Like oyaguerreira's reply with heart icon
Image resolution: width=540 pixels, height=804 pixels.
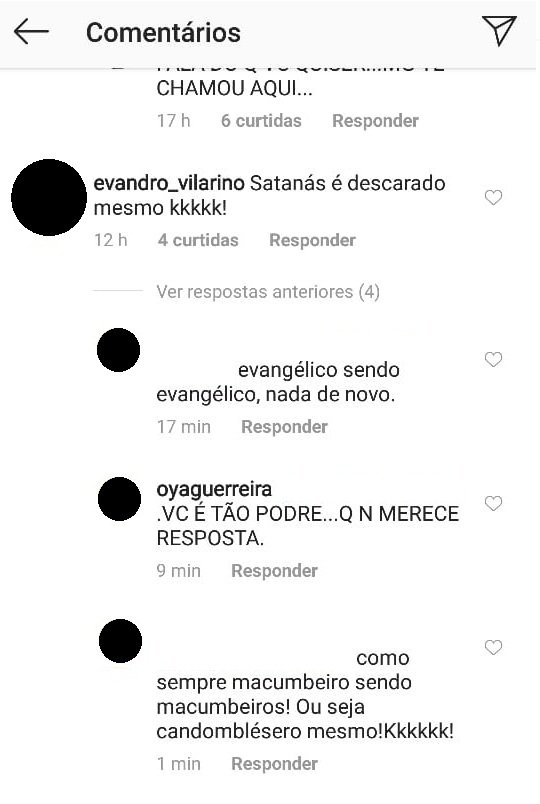tap(493, 504)
